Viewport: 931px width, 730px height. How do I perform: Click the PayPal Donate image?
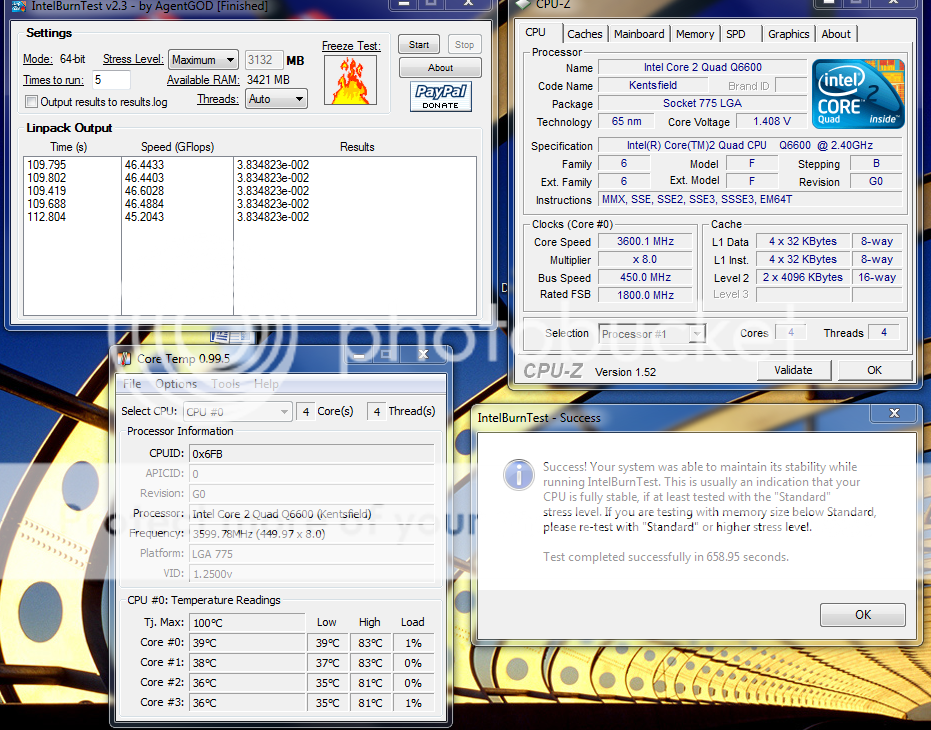tap(440, 97)
